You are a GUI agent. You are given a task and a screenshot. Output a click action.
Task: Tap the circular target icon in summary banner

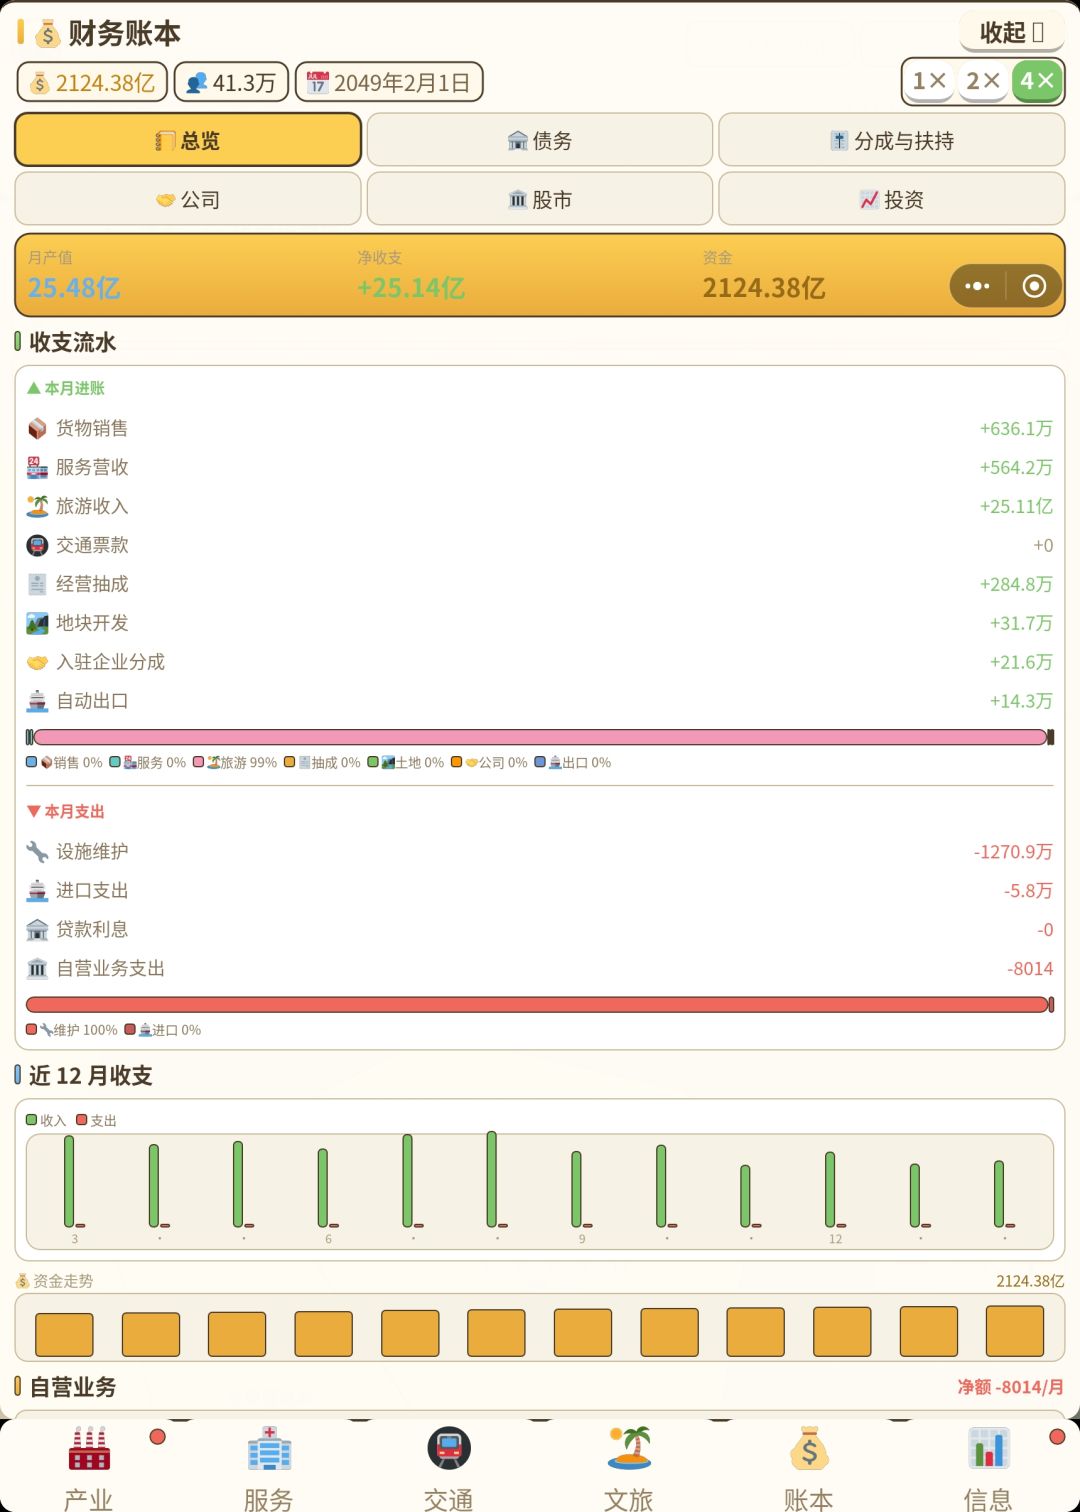pyautogui.click(x=1034, y=287)
